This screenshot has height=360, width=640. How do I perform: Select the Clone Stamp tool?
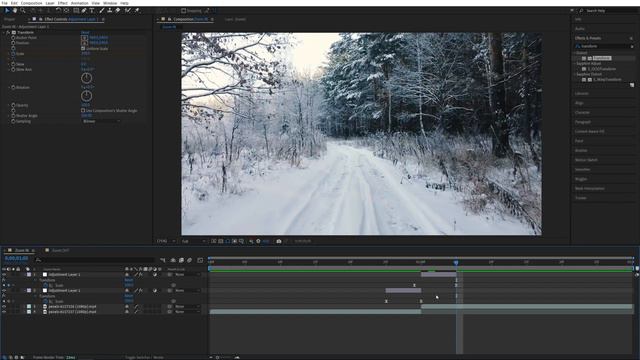click(109, 10)
